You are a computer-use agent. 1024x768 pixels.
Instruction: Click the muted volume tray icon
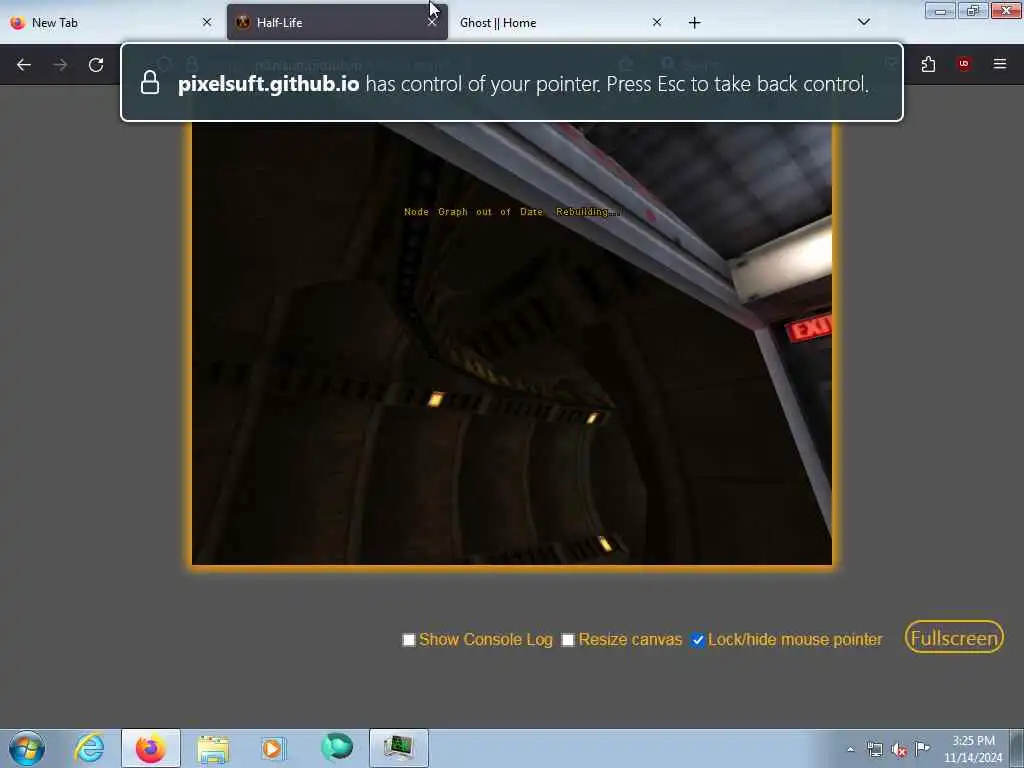pos(899,750)
